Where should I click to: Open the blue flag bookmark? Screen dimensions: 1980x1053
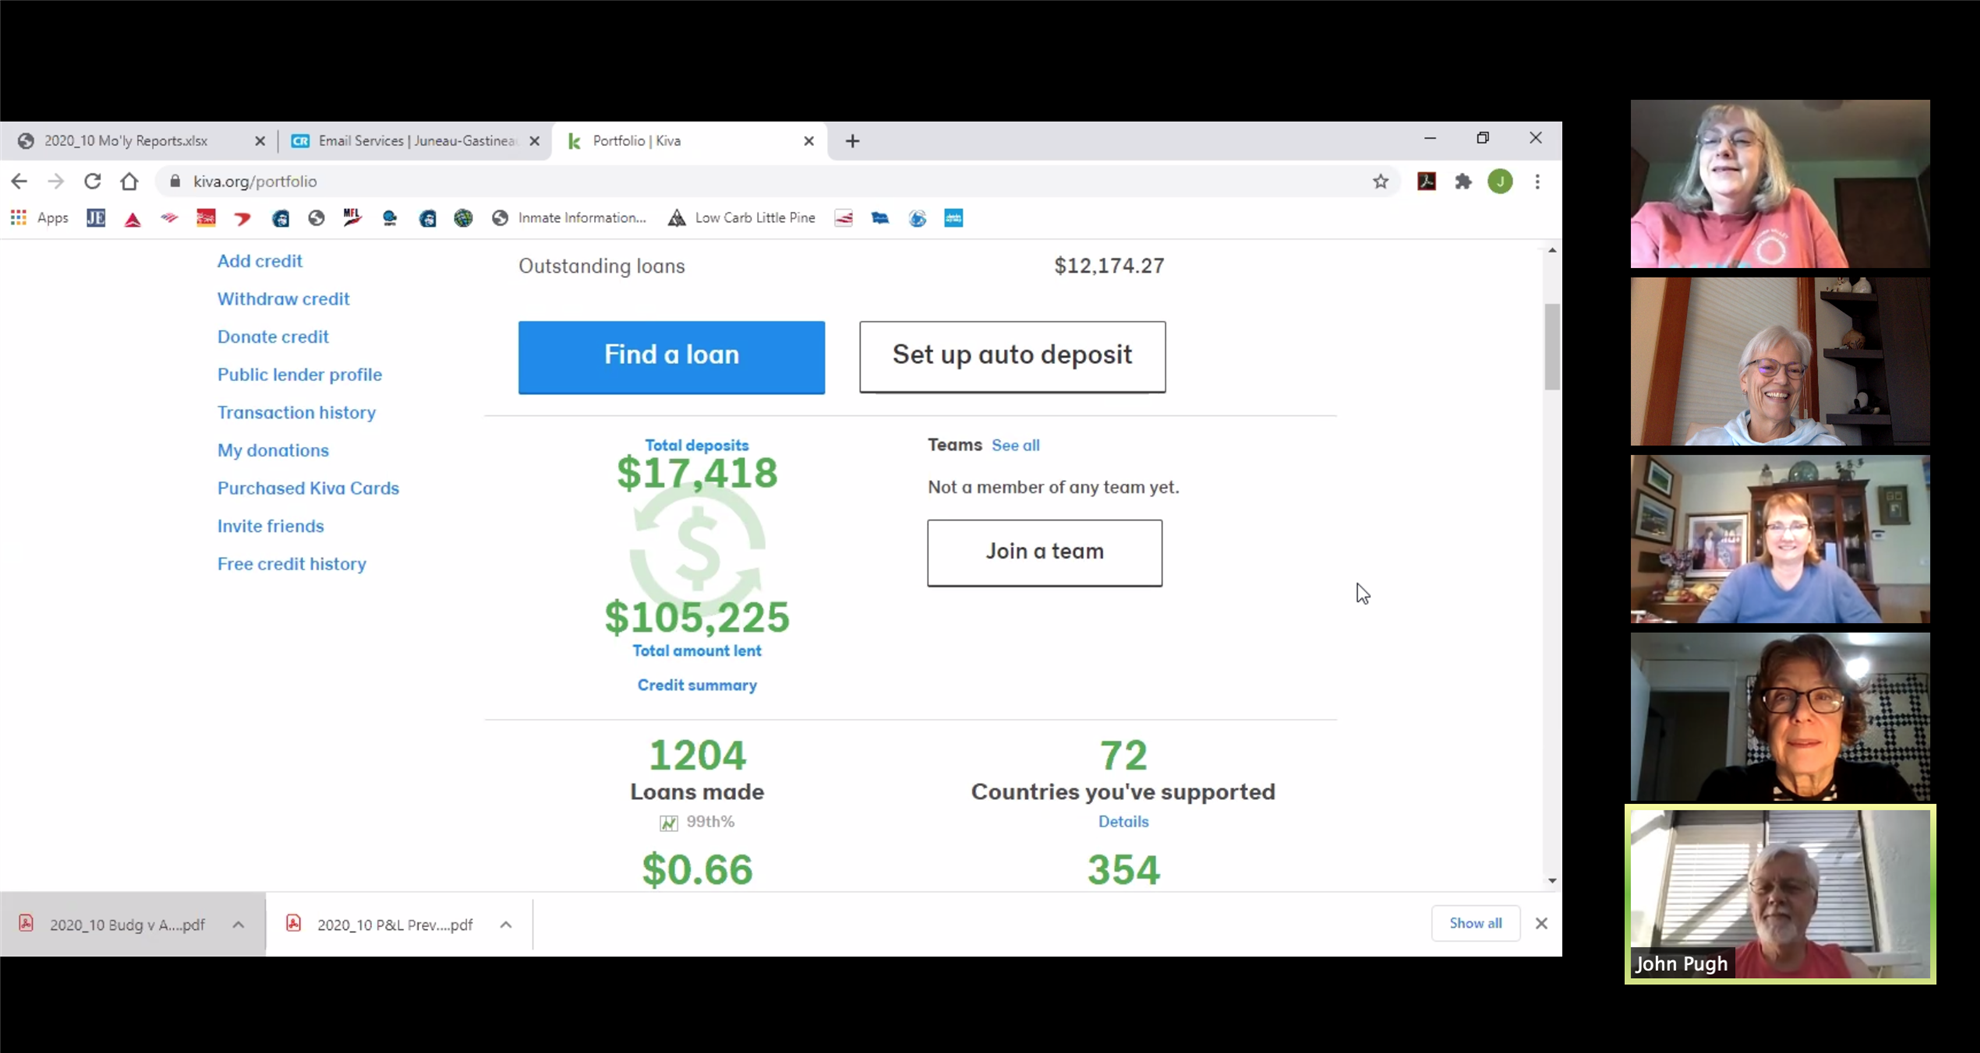click(x=880, y=218)
